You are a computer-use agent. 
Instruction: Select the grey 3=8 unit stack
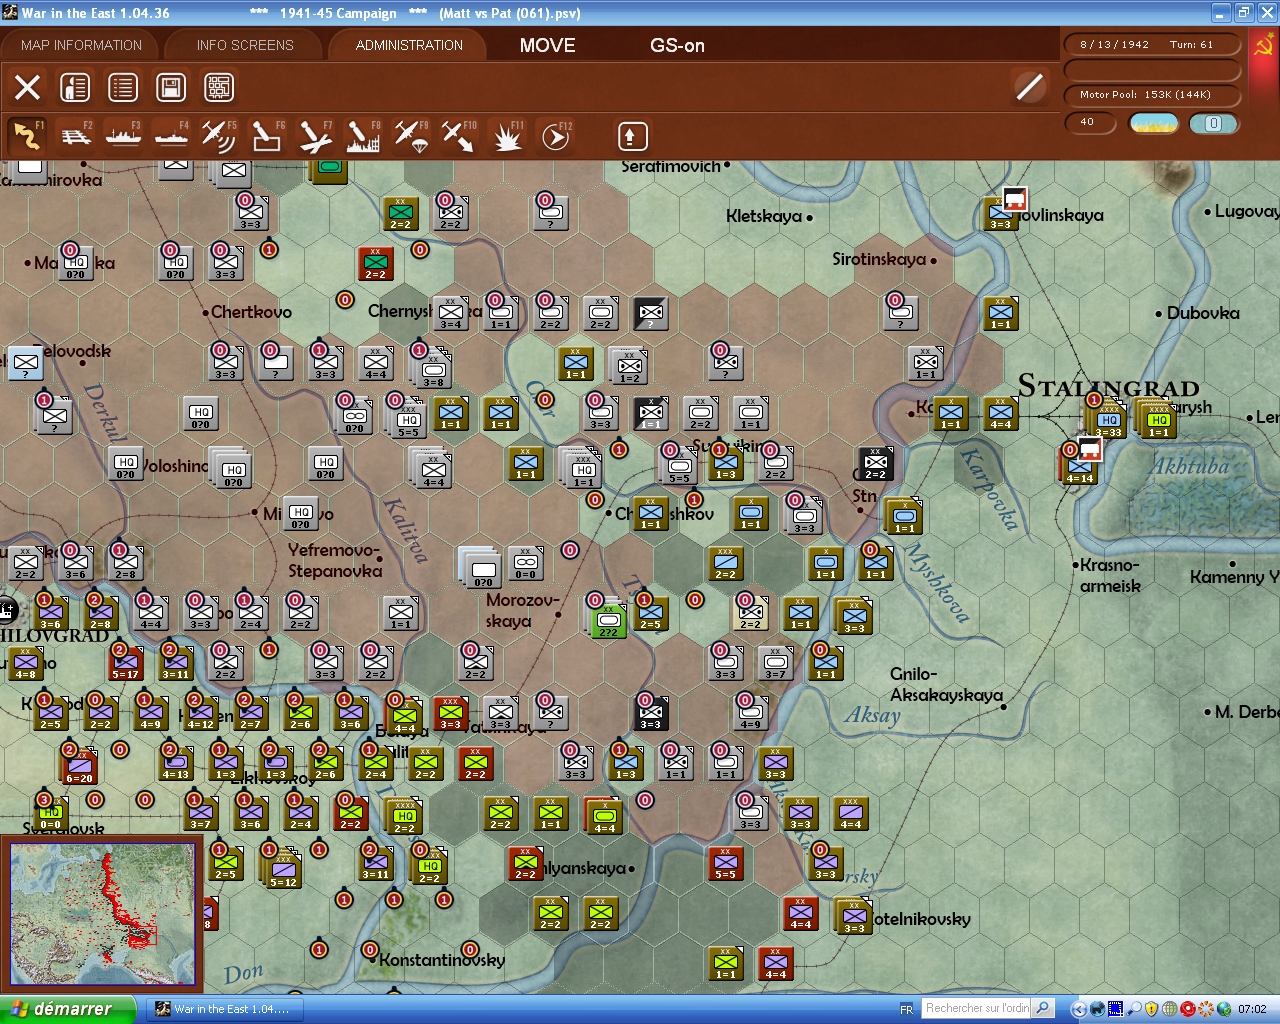click(x=433, y=370)
